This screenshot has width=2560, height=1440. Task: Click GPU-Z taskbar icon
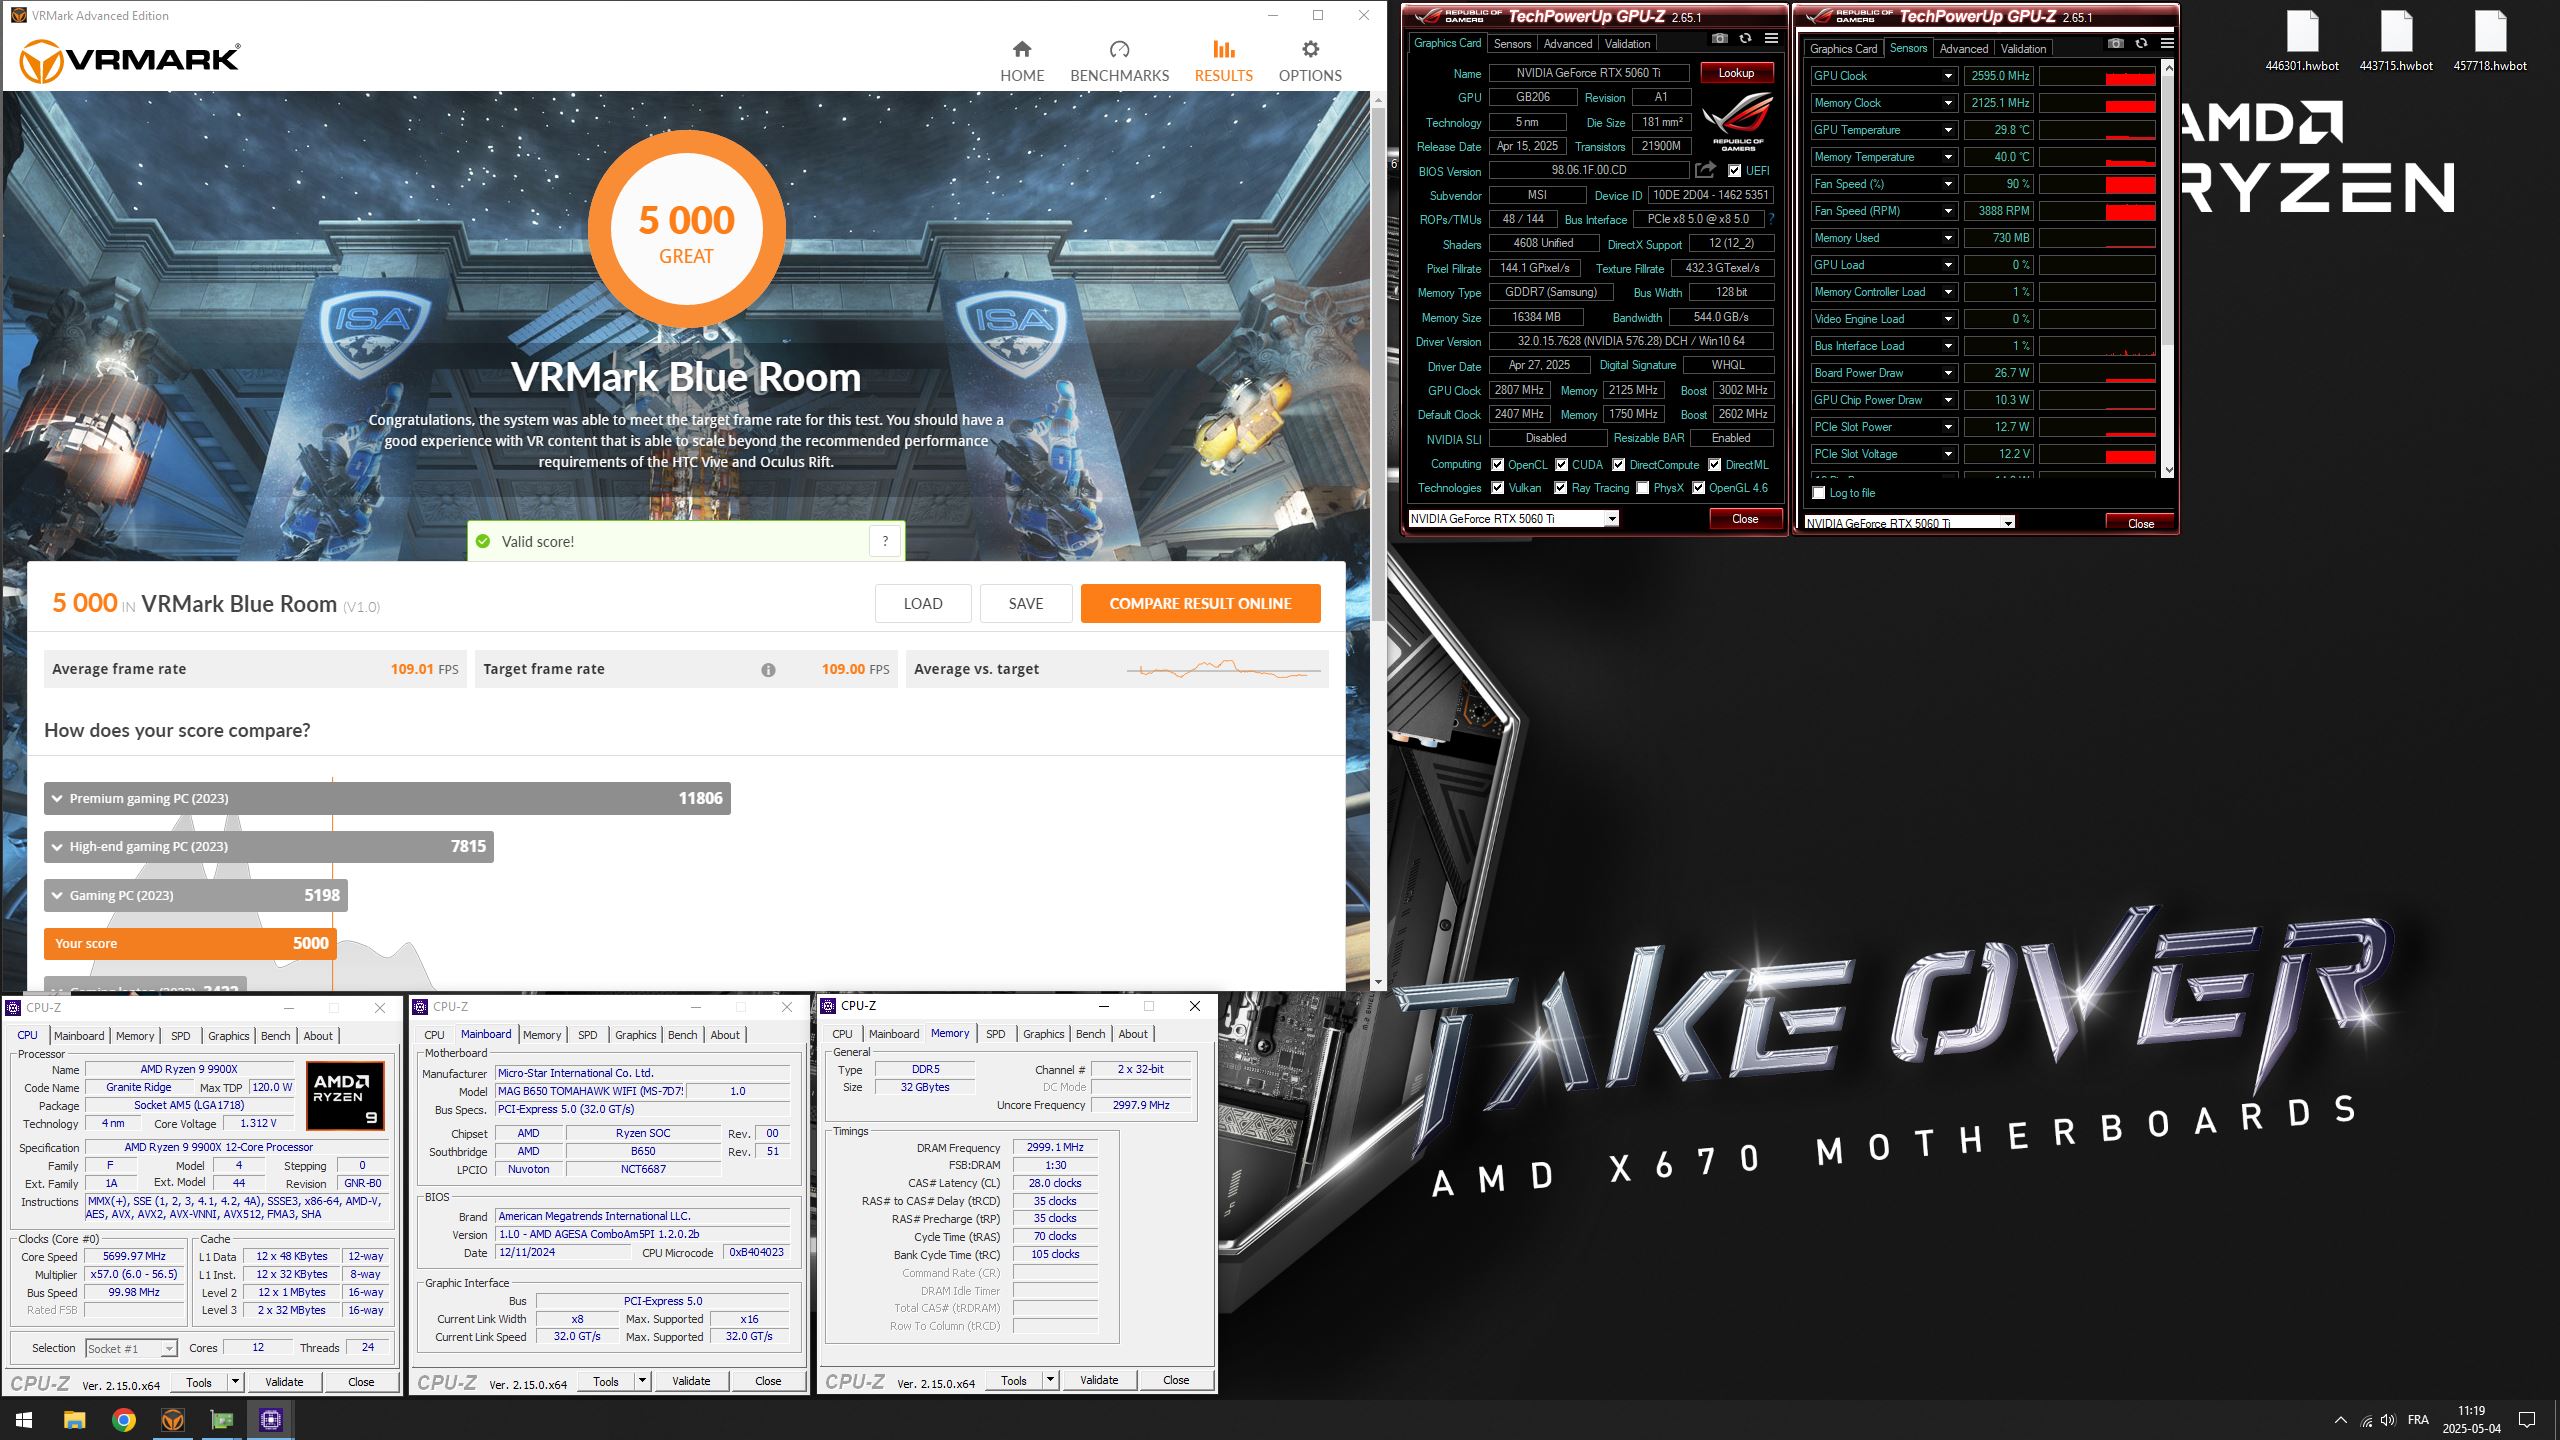pyautogui.click(x=221, y=1420)
